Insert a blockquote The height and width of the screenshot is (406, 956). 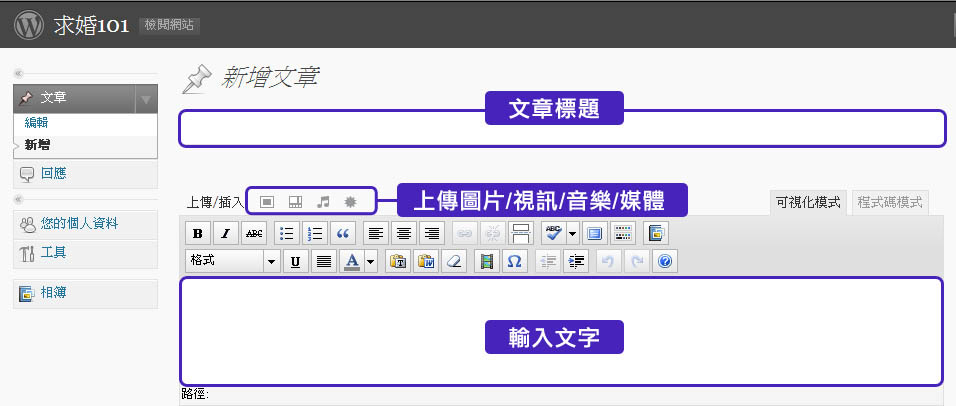coord(343,234)
